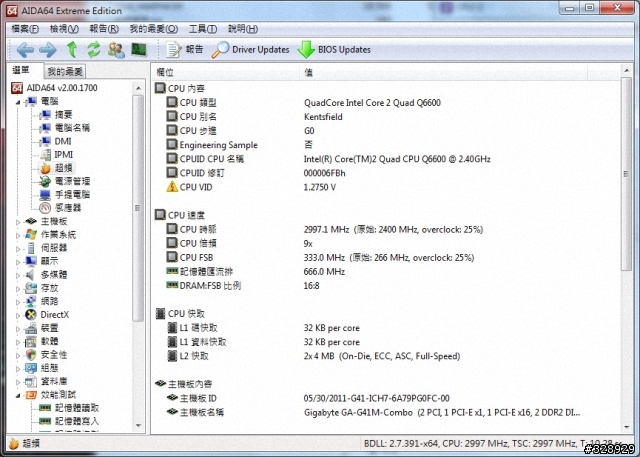Open the users icon in toolbar
Image resolution: width=640 pixels, height=457 pixels.
pyautogui.click(x=116, y=50)
